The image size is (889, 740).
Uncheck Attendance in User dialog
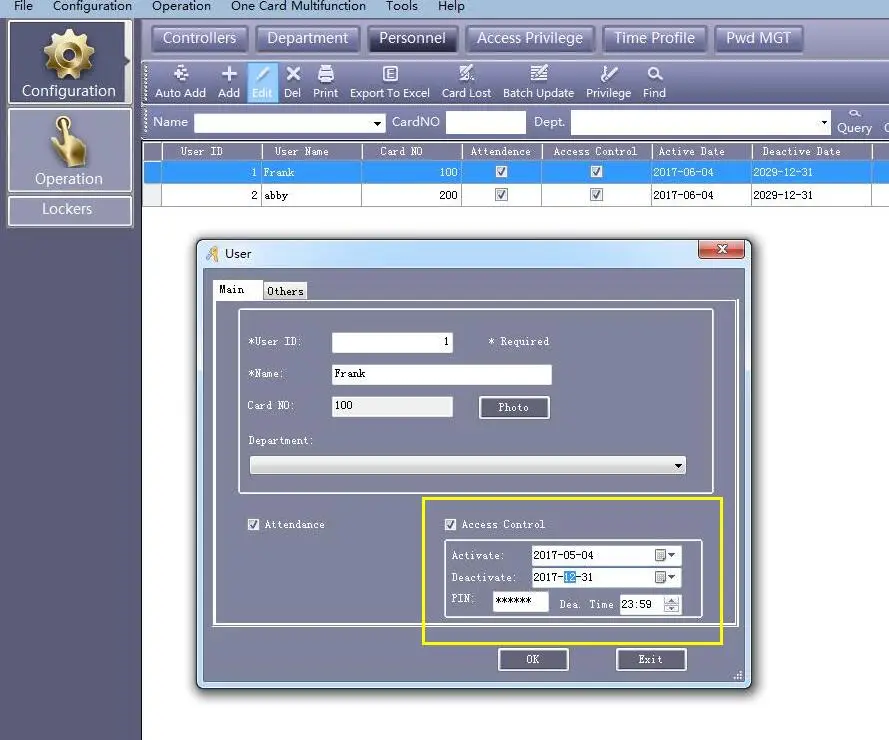tap(253, 525)
